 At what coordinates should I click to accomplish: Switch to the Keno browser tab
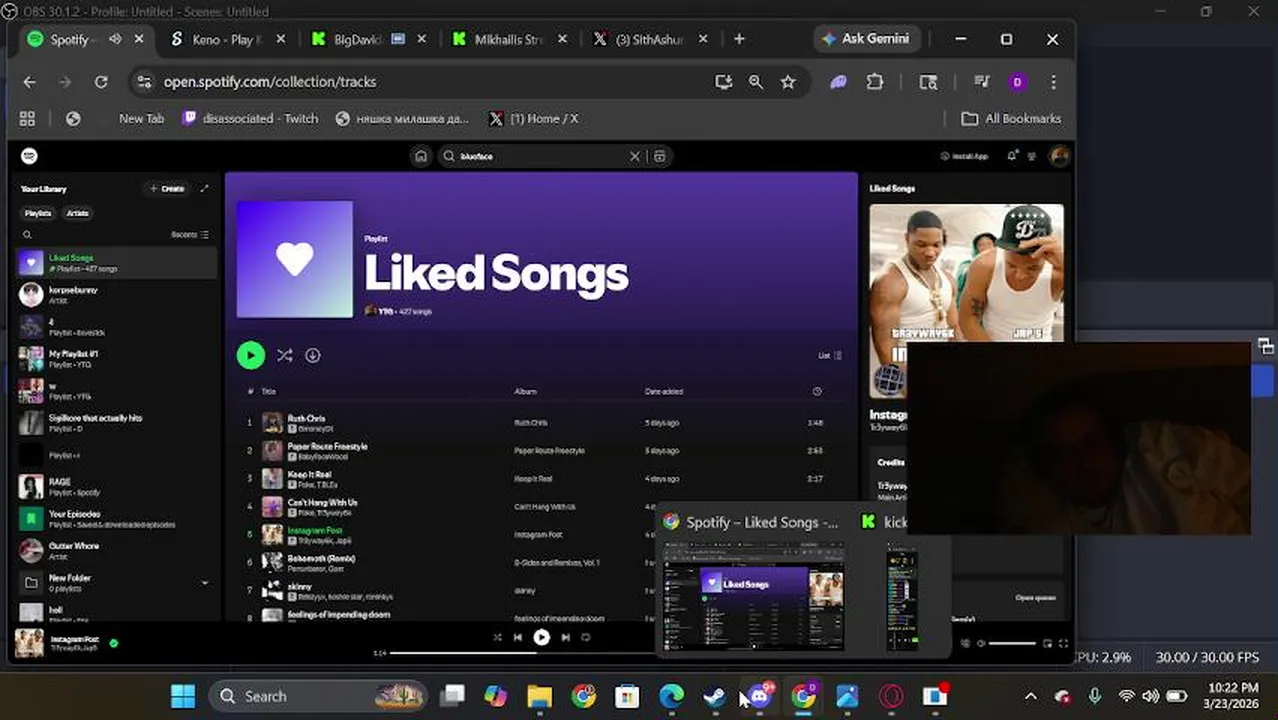pos(228,39)
